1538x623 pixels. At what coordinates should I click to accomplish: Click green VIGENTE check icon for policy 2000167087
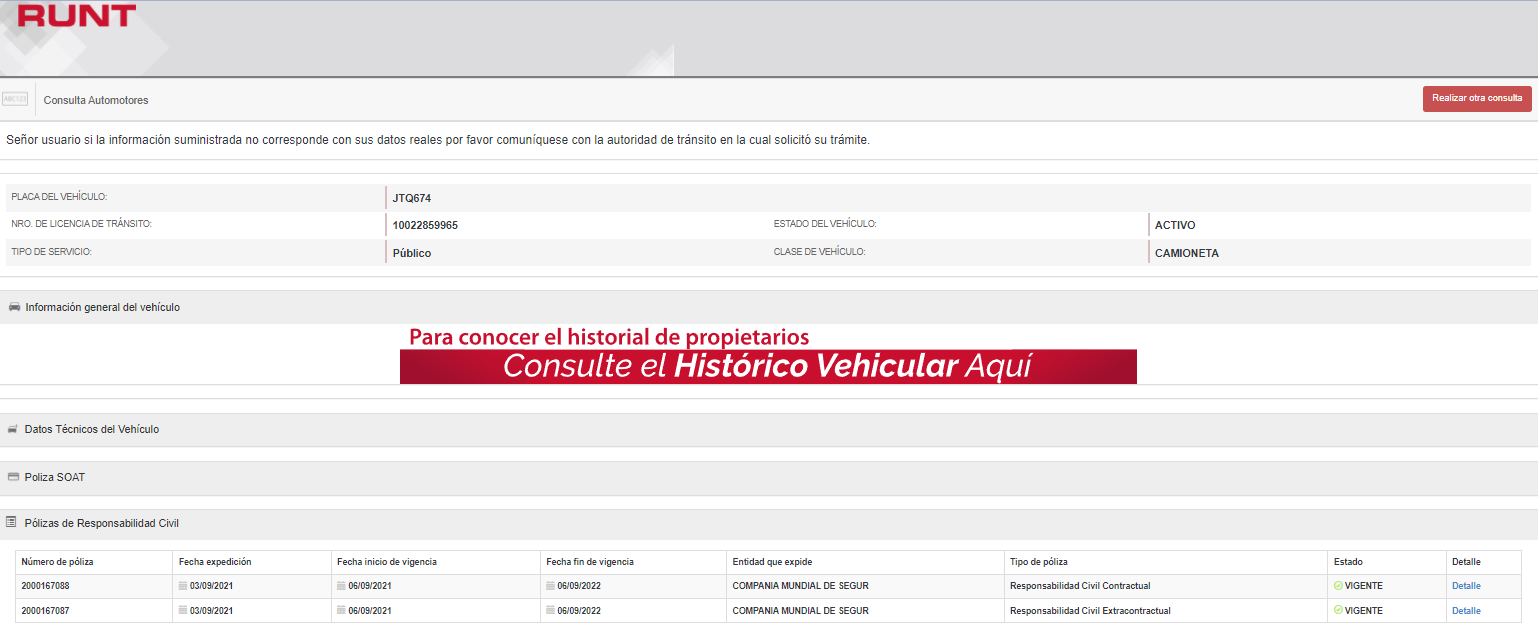[1338, 610]
